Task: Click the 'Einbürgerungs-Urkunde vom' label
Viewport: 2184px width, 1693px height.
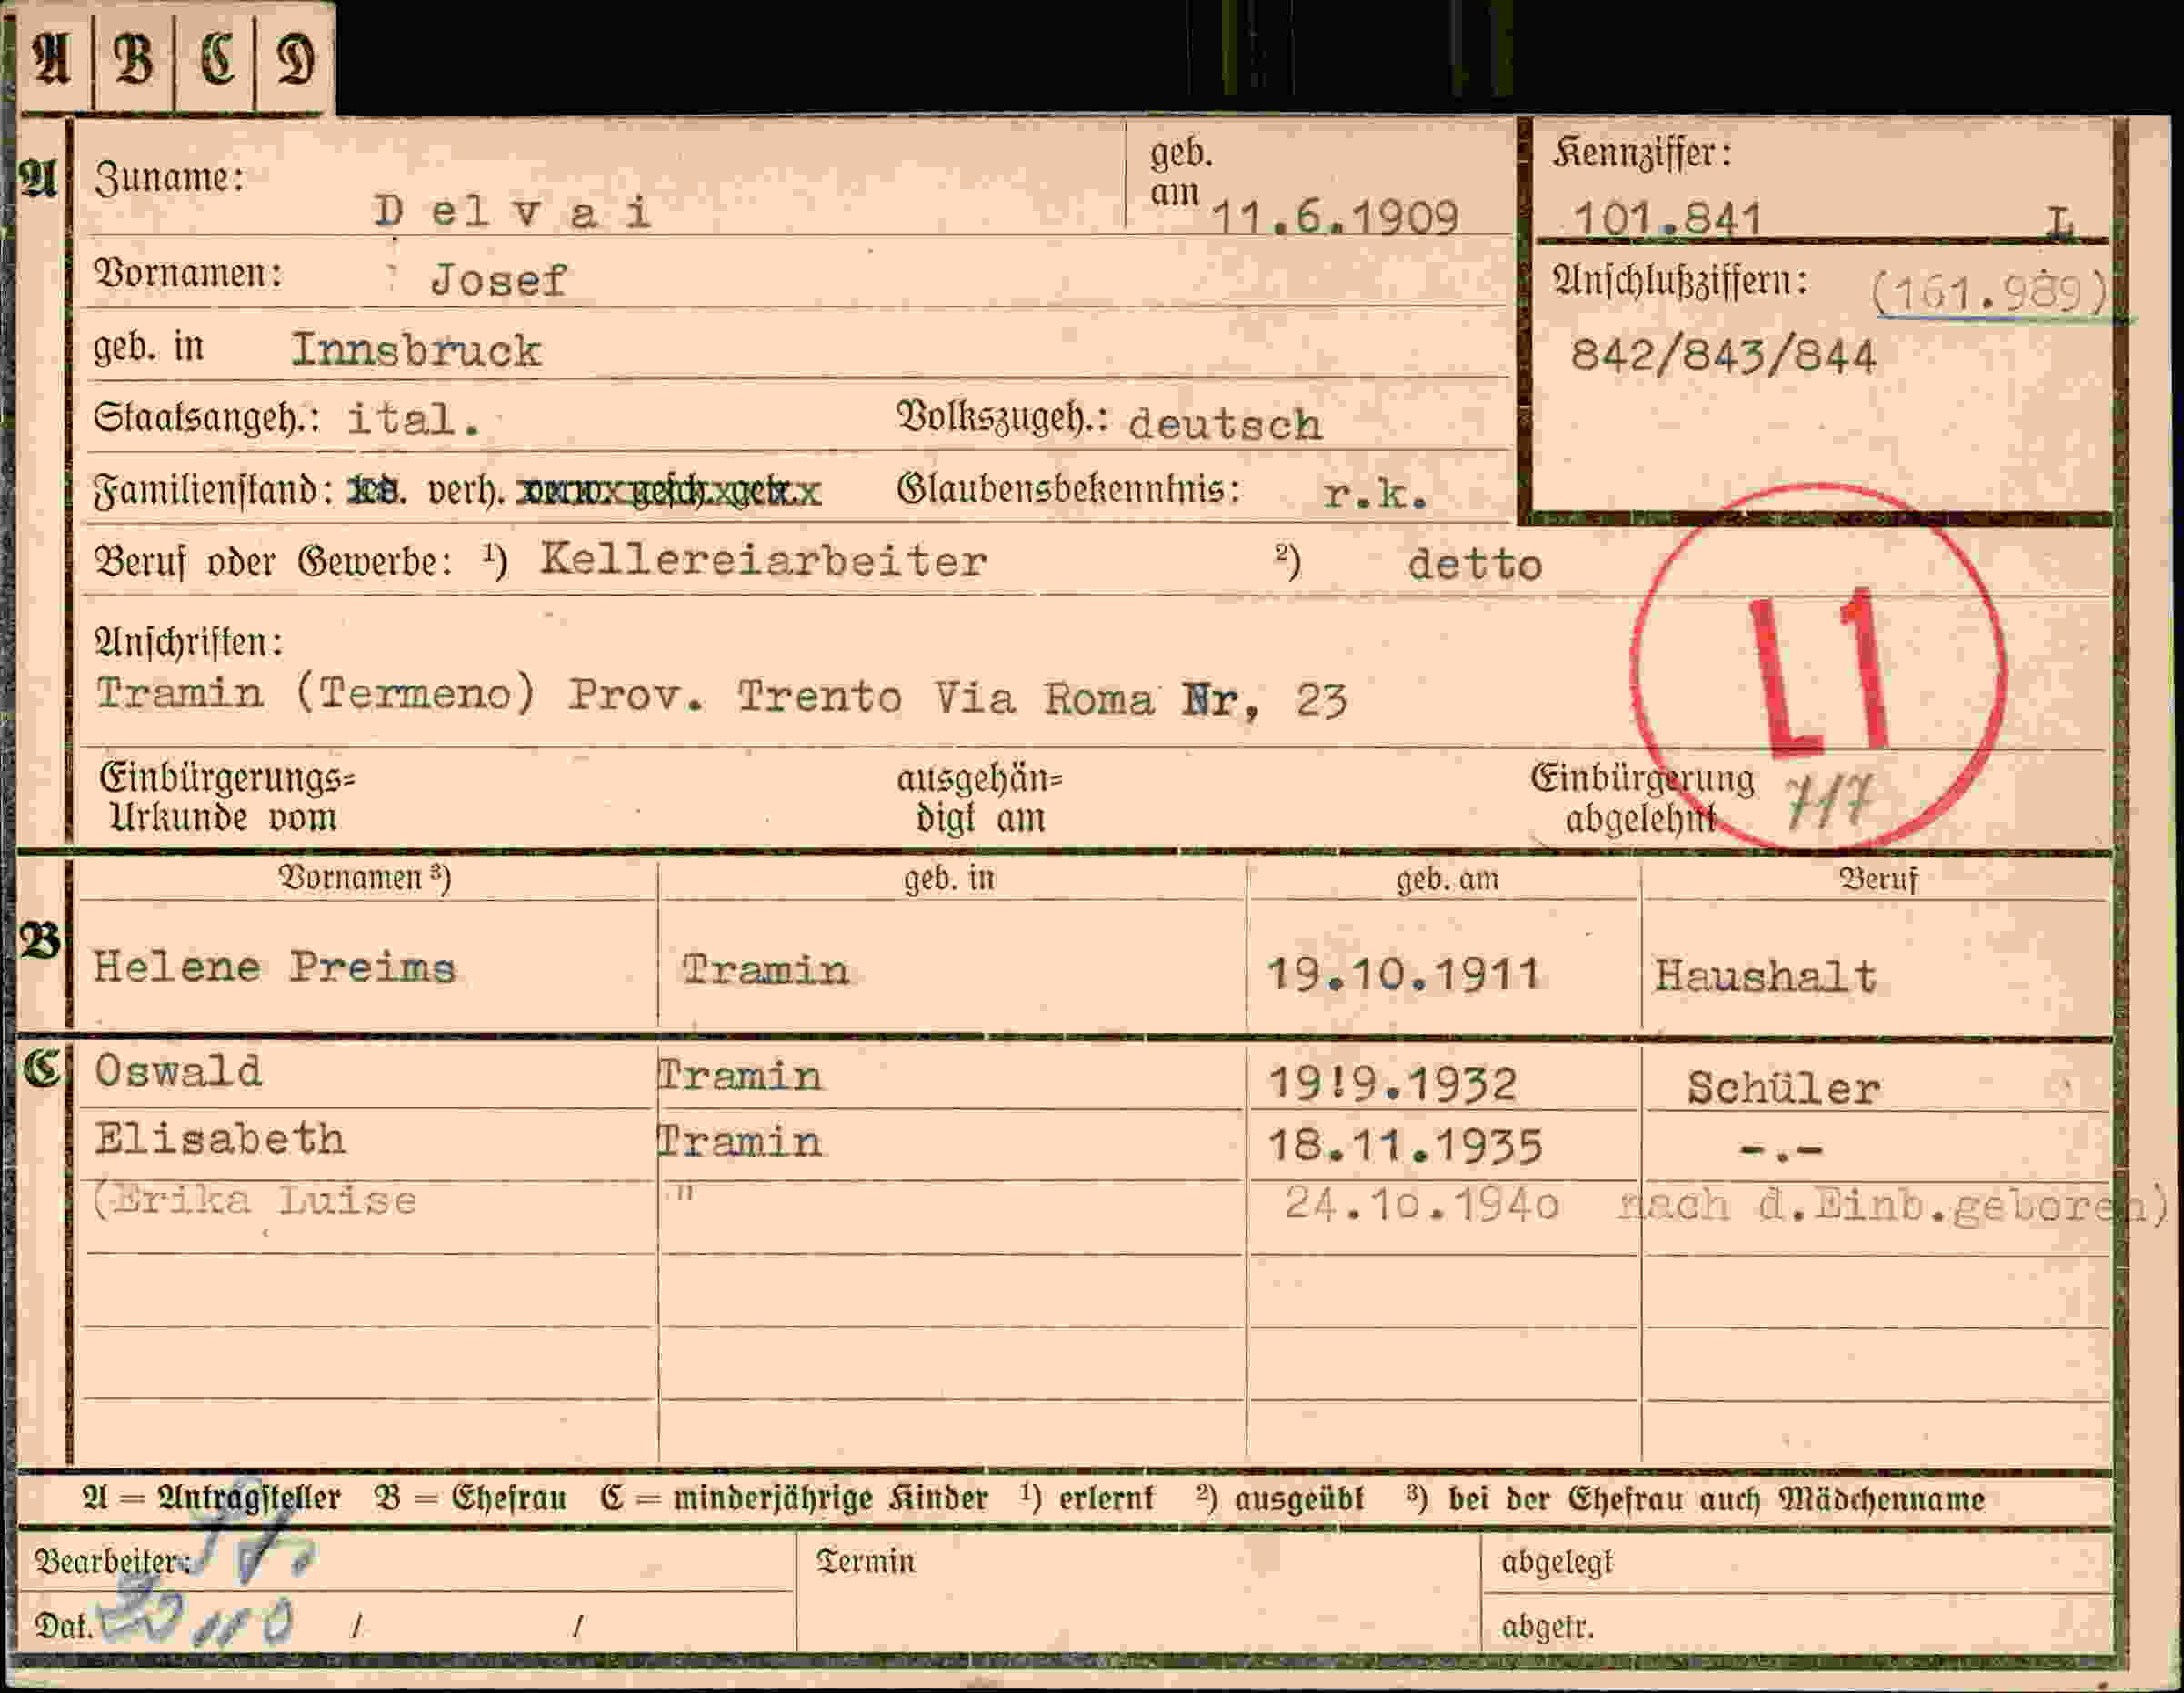Action: coord(227,797)
